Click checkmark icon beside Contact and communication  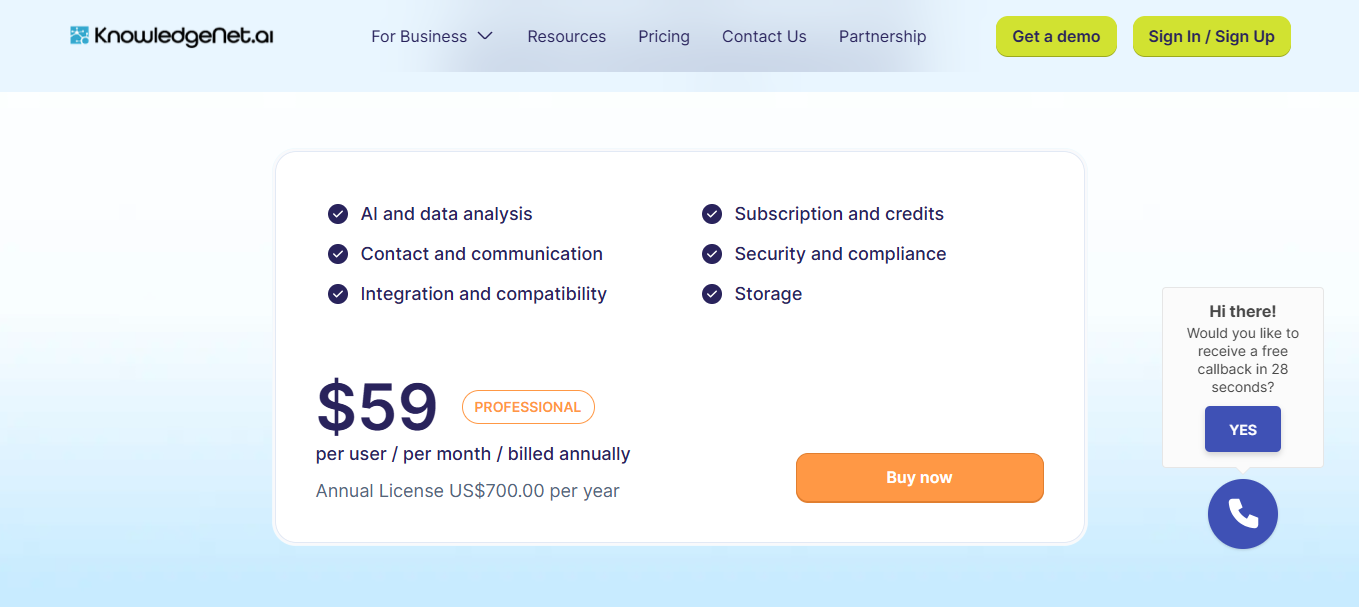pyautogui.click(x=338, y=254)
